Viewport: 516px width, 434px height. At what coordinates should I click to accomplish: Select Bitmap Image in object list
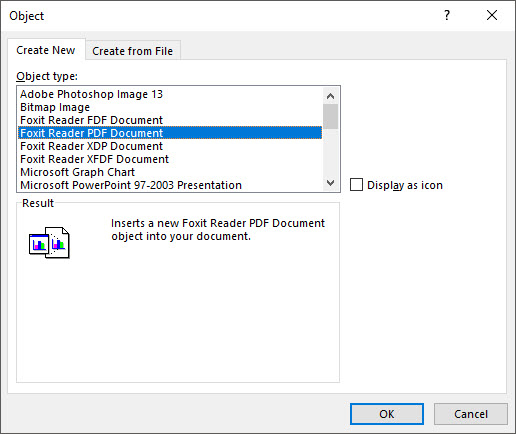coord(170,107)
